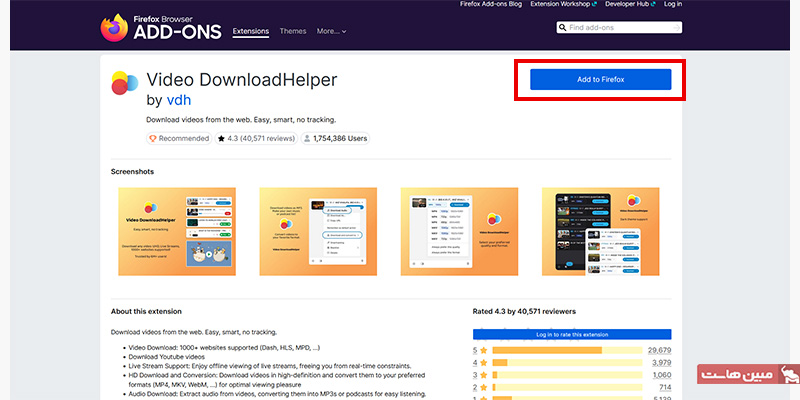This screenshot has width=800, height=400.
Task: Click the Add to Firefox button
Action: [601, 80]
